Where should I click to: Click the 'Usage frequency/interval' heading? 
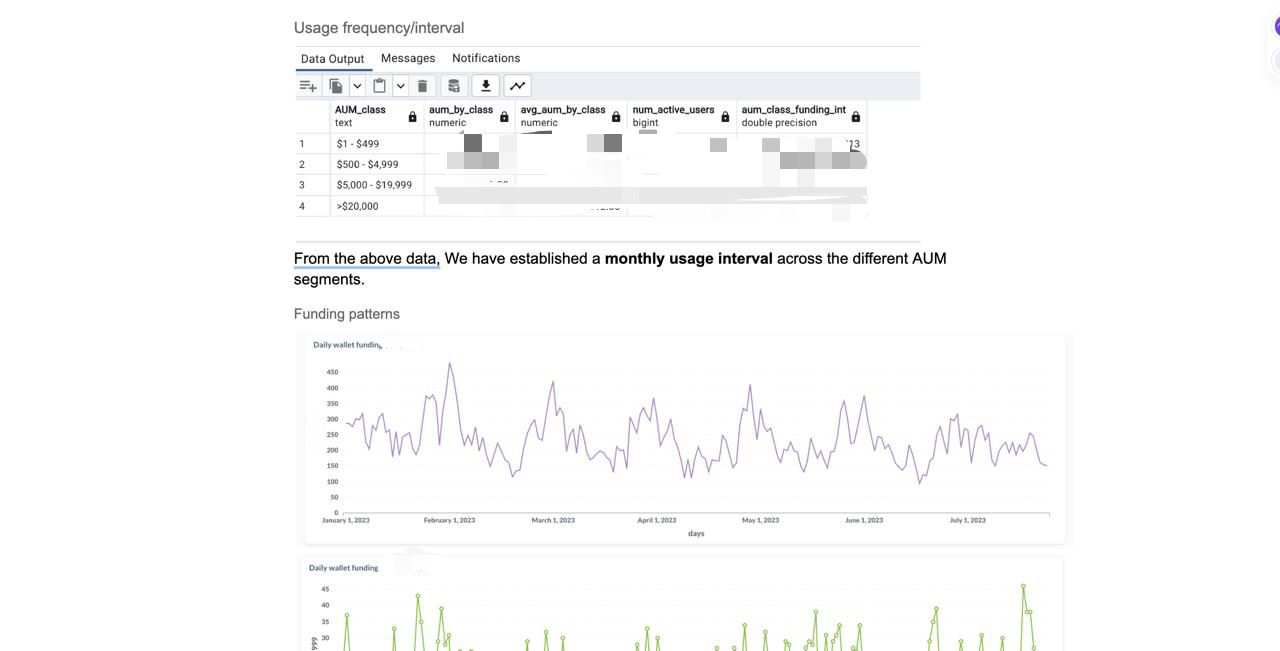pyautogui.click(x=379, y=28)
